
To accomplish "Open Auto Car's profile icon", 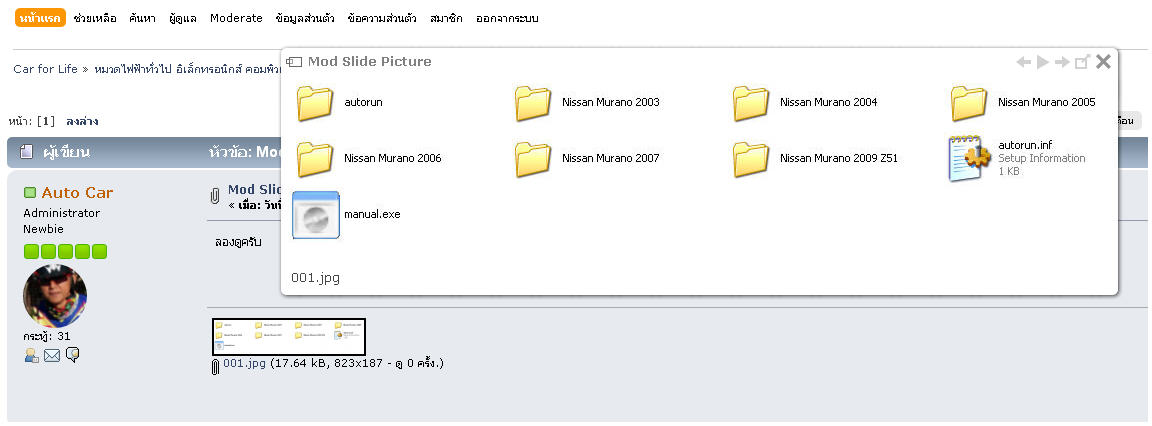I will 32,355.
